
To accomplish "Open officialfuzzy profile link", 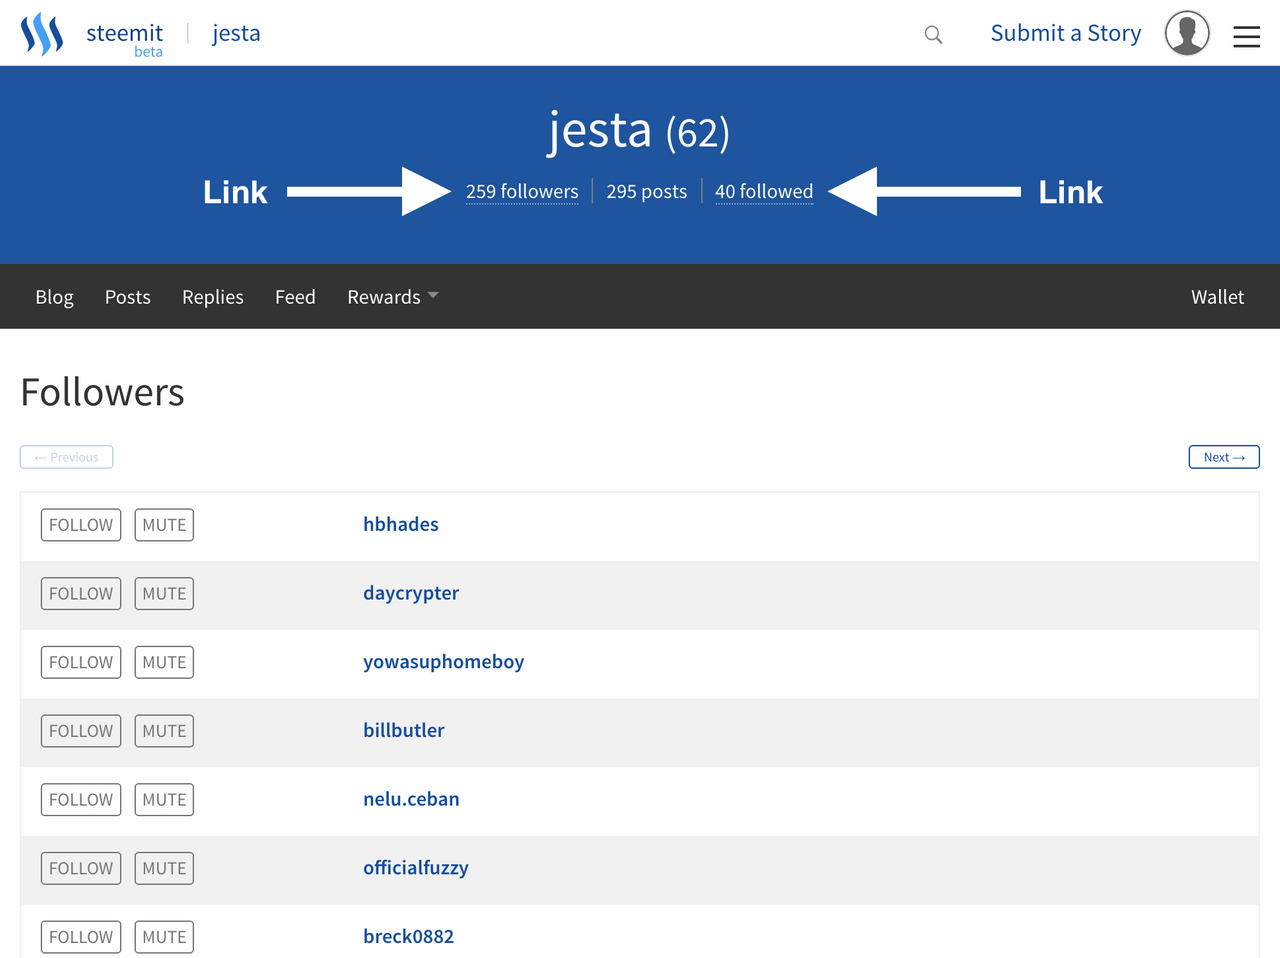I will [x=416, y=868].
